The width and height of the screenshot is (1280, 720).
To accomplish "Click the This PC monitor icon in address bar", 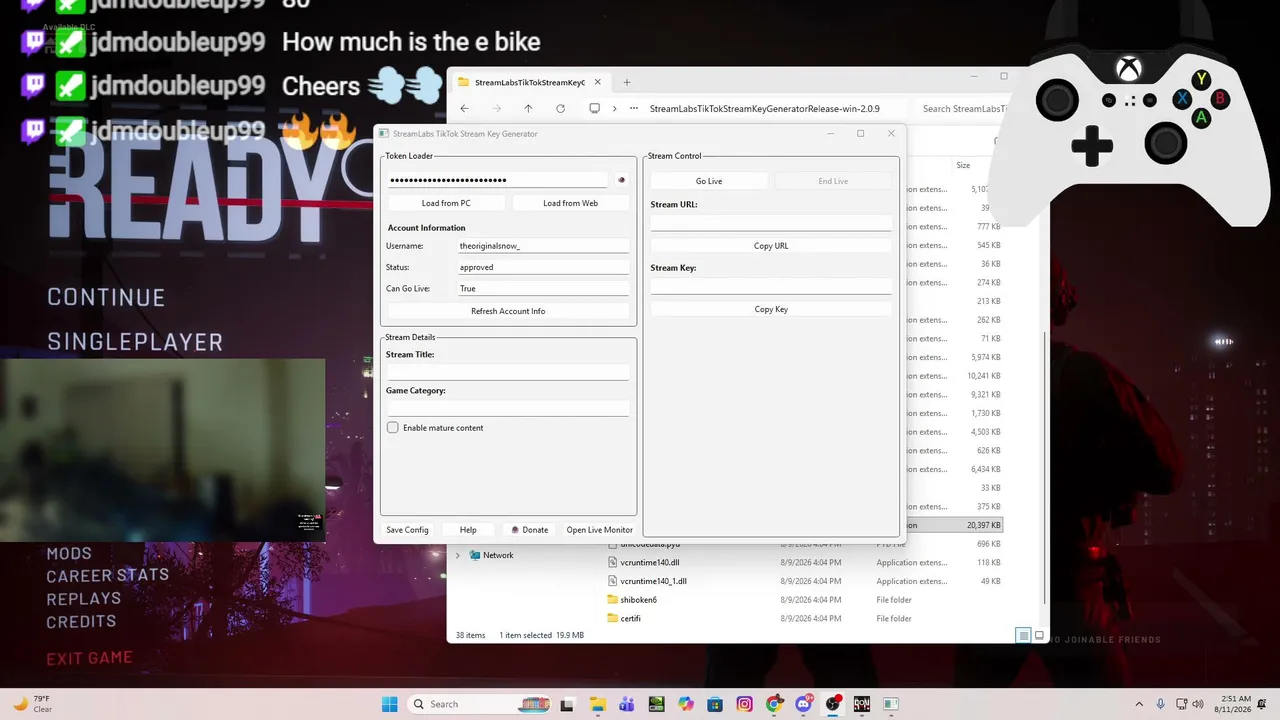I will (x=594, y=108).
